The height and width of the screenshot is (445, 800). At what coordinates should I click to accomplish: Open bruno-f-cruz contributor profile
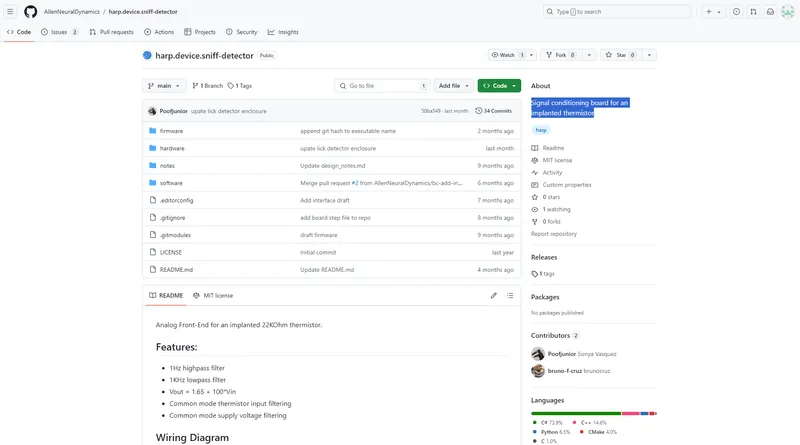564,371
